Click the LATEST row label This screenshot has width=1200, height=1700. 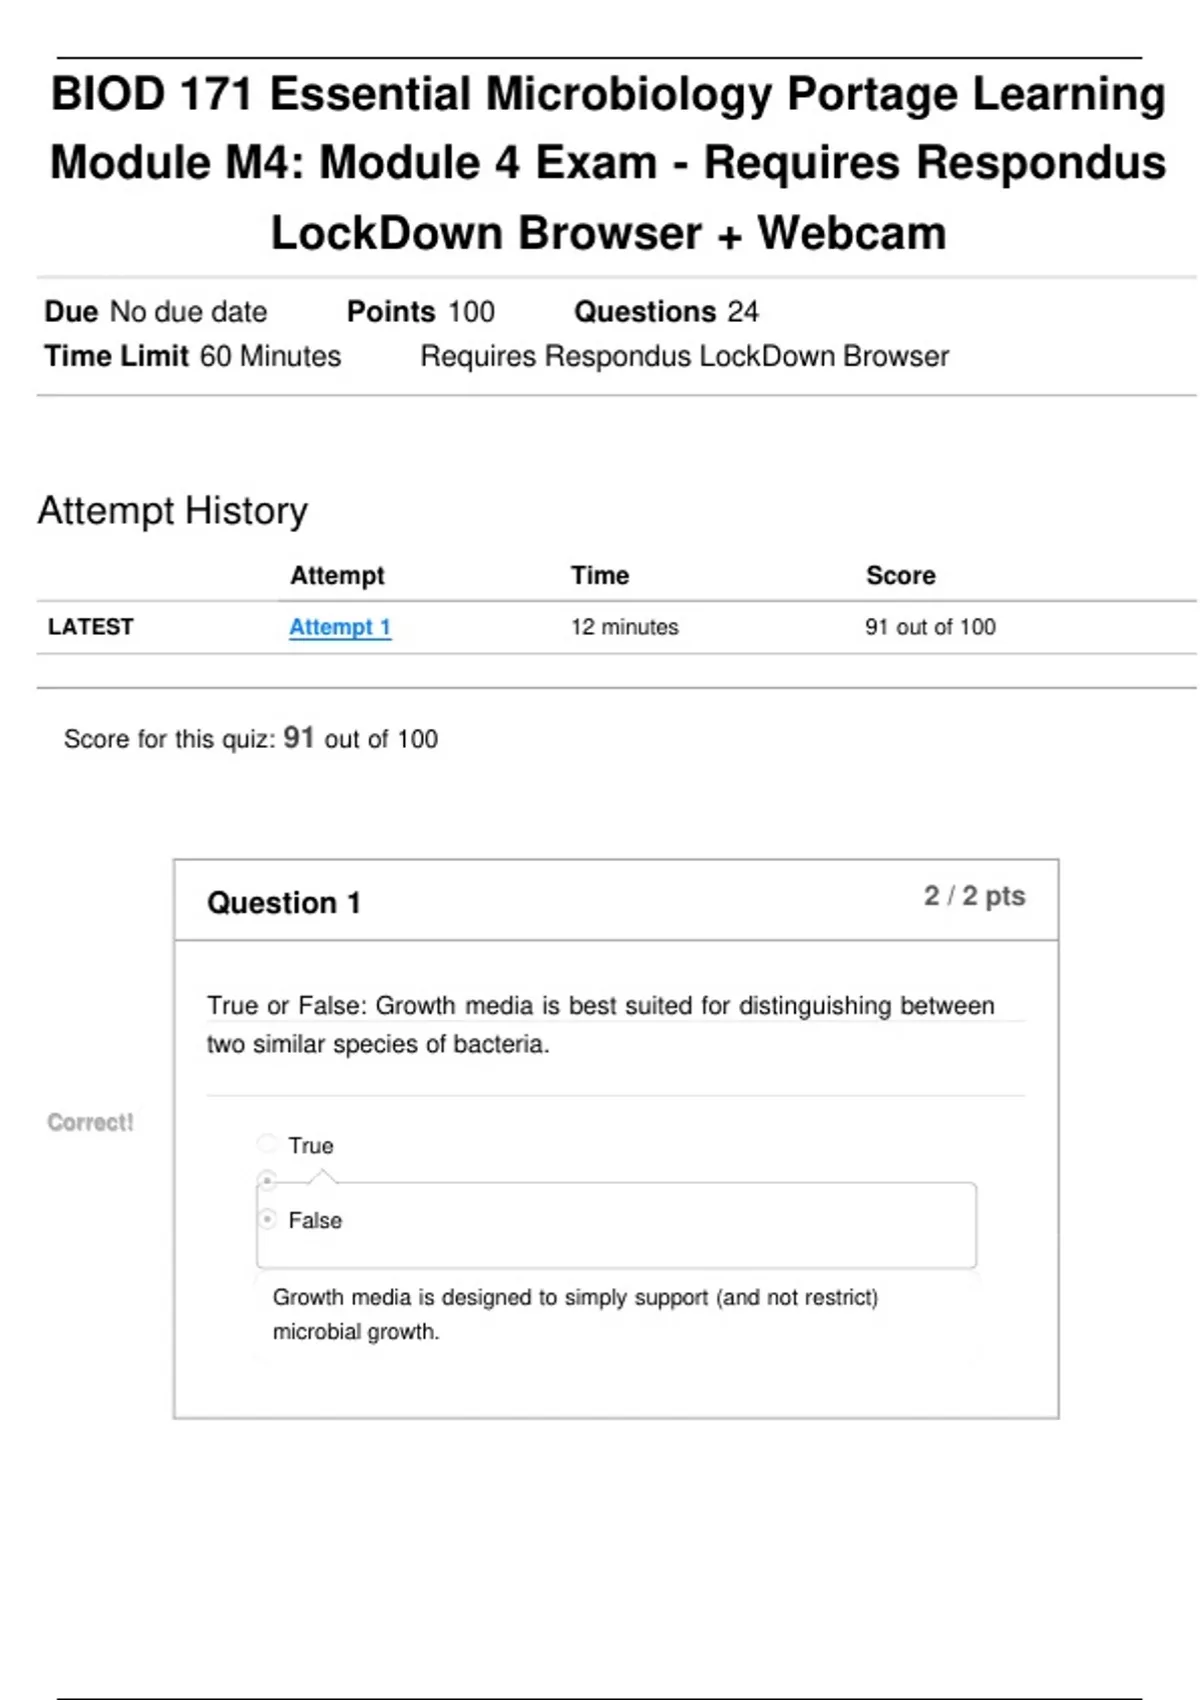[x=91, y=627]
